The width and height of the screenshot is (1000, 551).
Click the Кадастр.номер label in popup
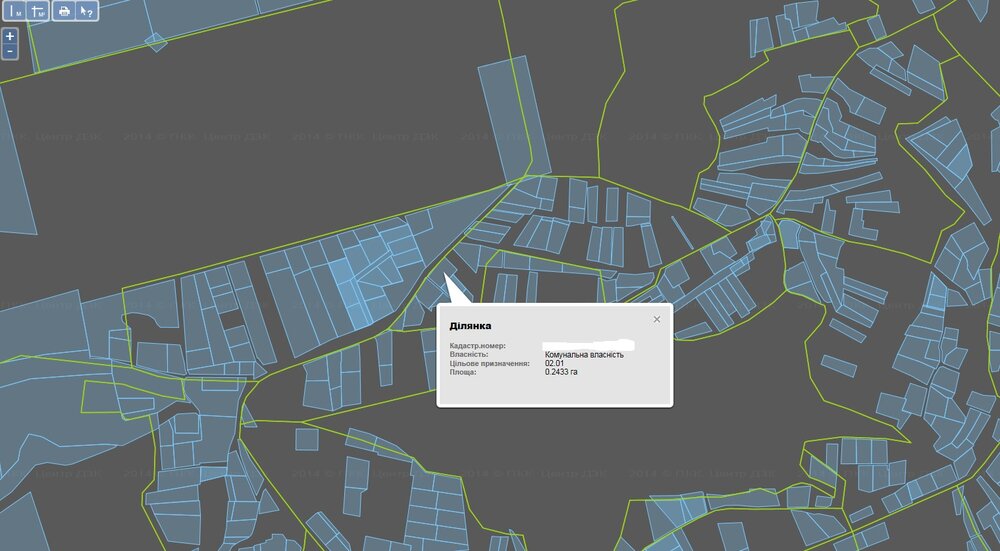(478, 346)
